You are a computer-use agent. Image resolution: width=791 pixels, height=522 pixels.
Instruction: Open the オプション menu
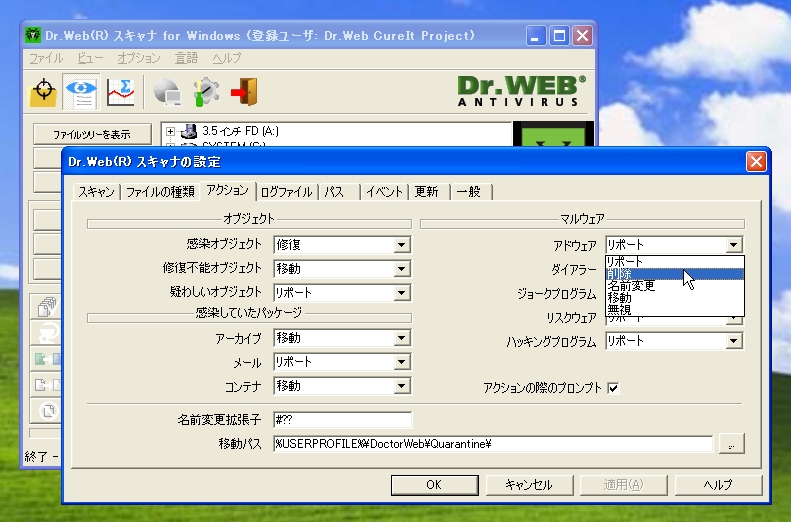click(139, 59)
